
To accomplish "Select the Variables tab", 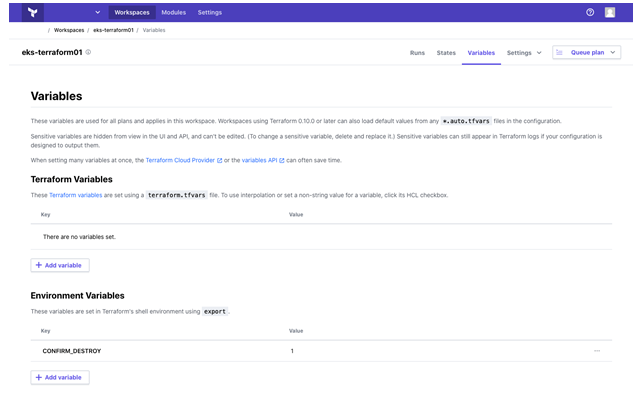I will [481, 52].
